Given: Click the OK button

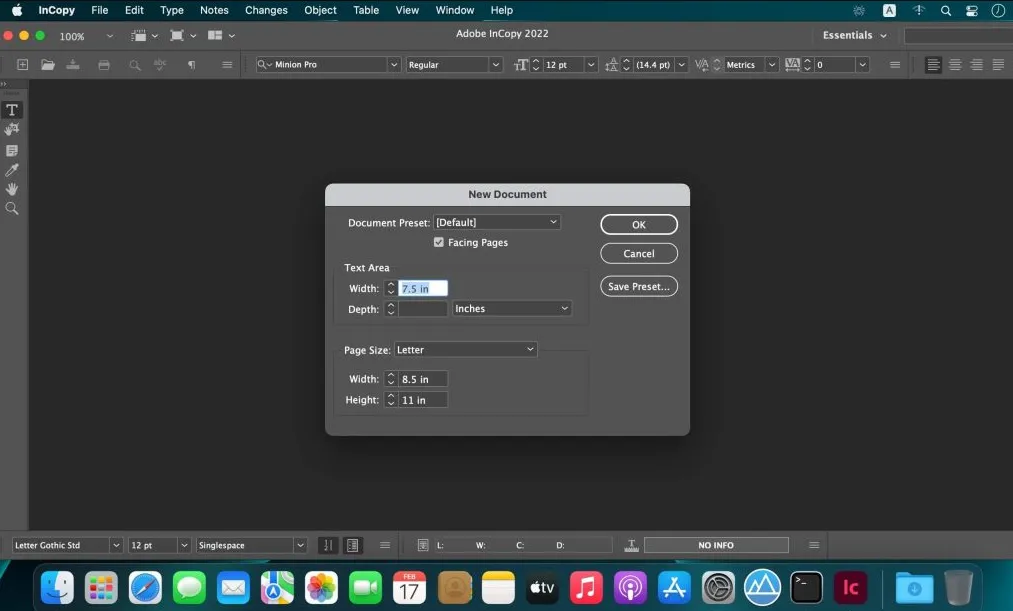Looking at the screenshot, I should (639, 224).
